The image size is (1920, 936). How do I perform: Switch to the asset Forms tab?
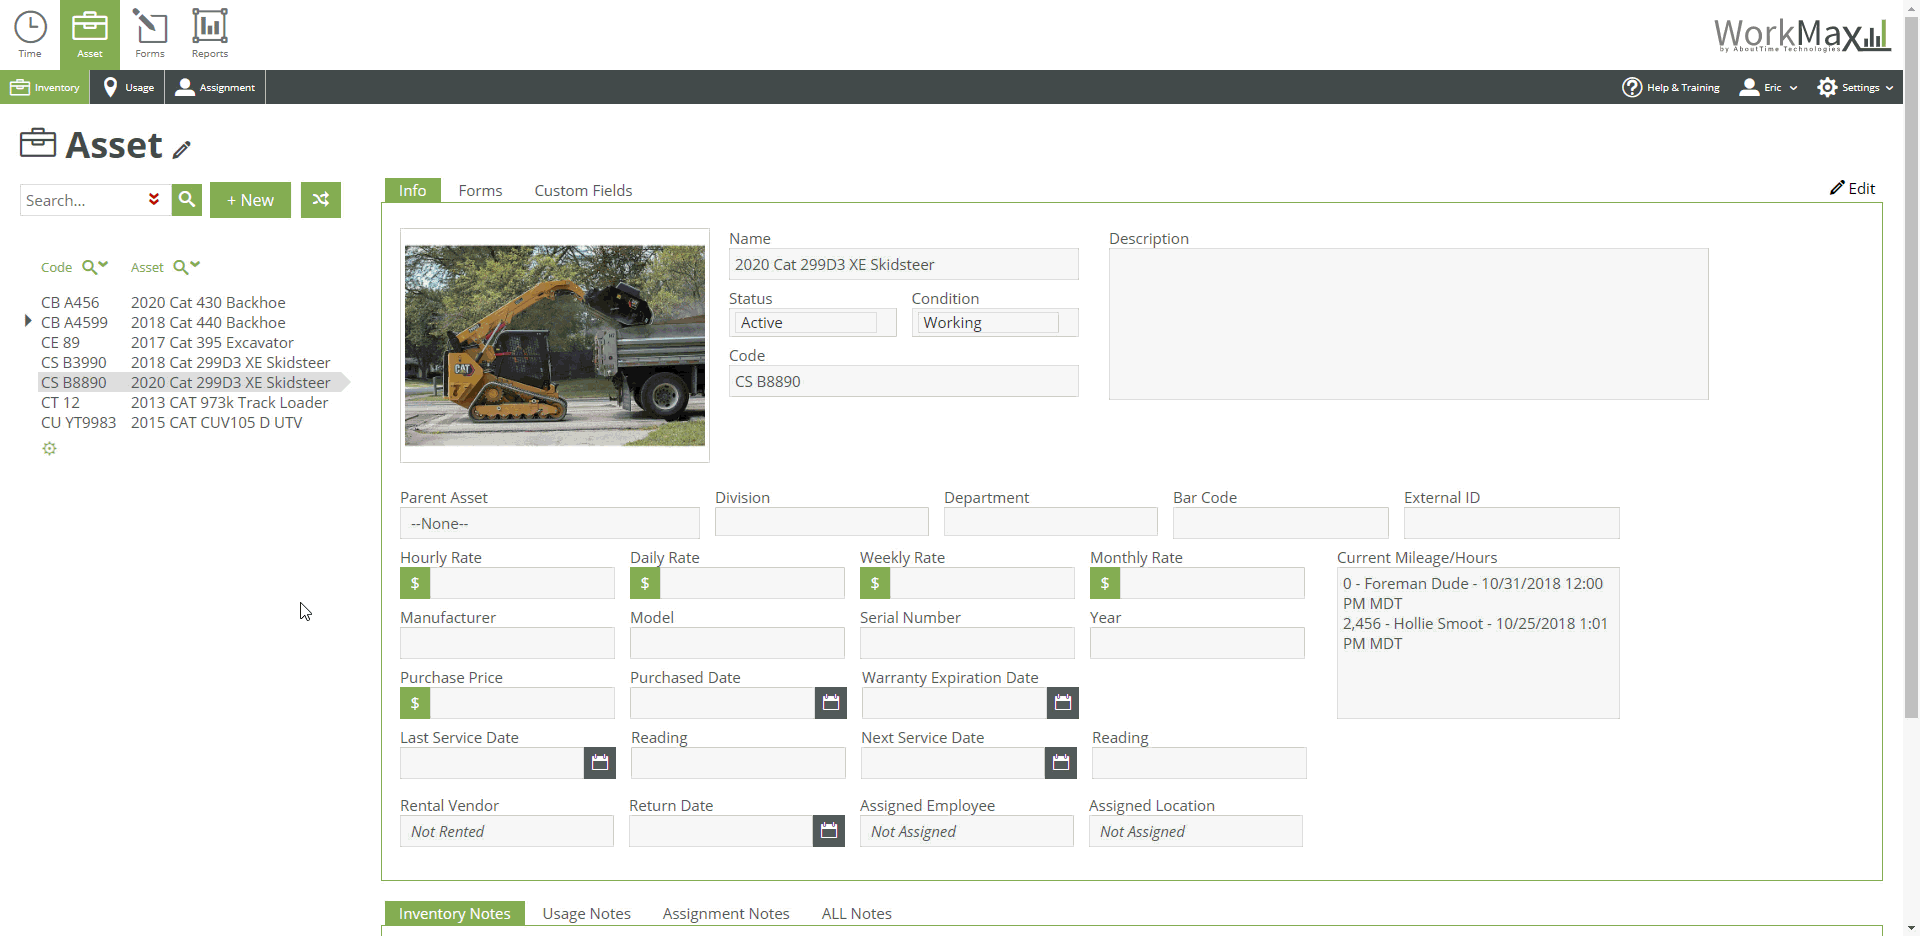click(x=480, y=190)
